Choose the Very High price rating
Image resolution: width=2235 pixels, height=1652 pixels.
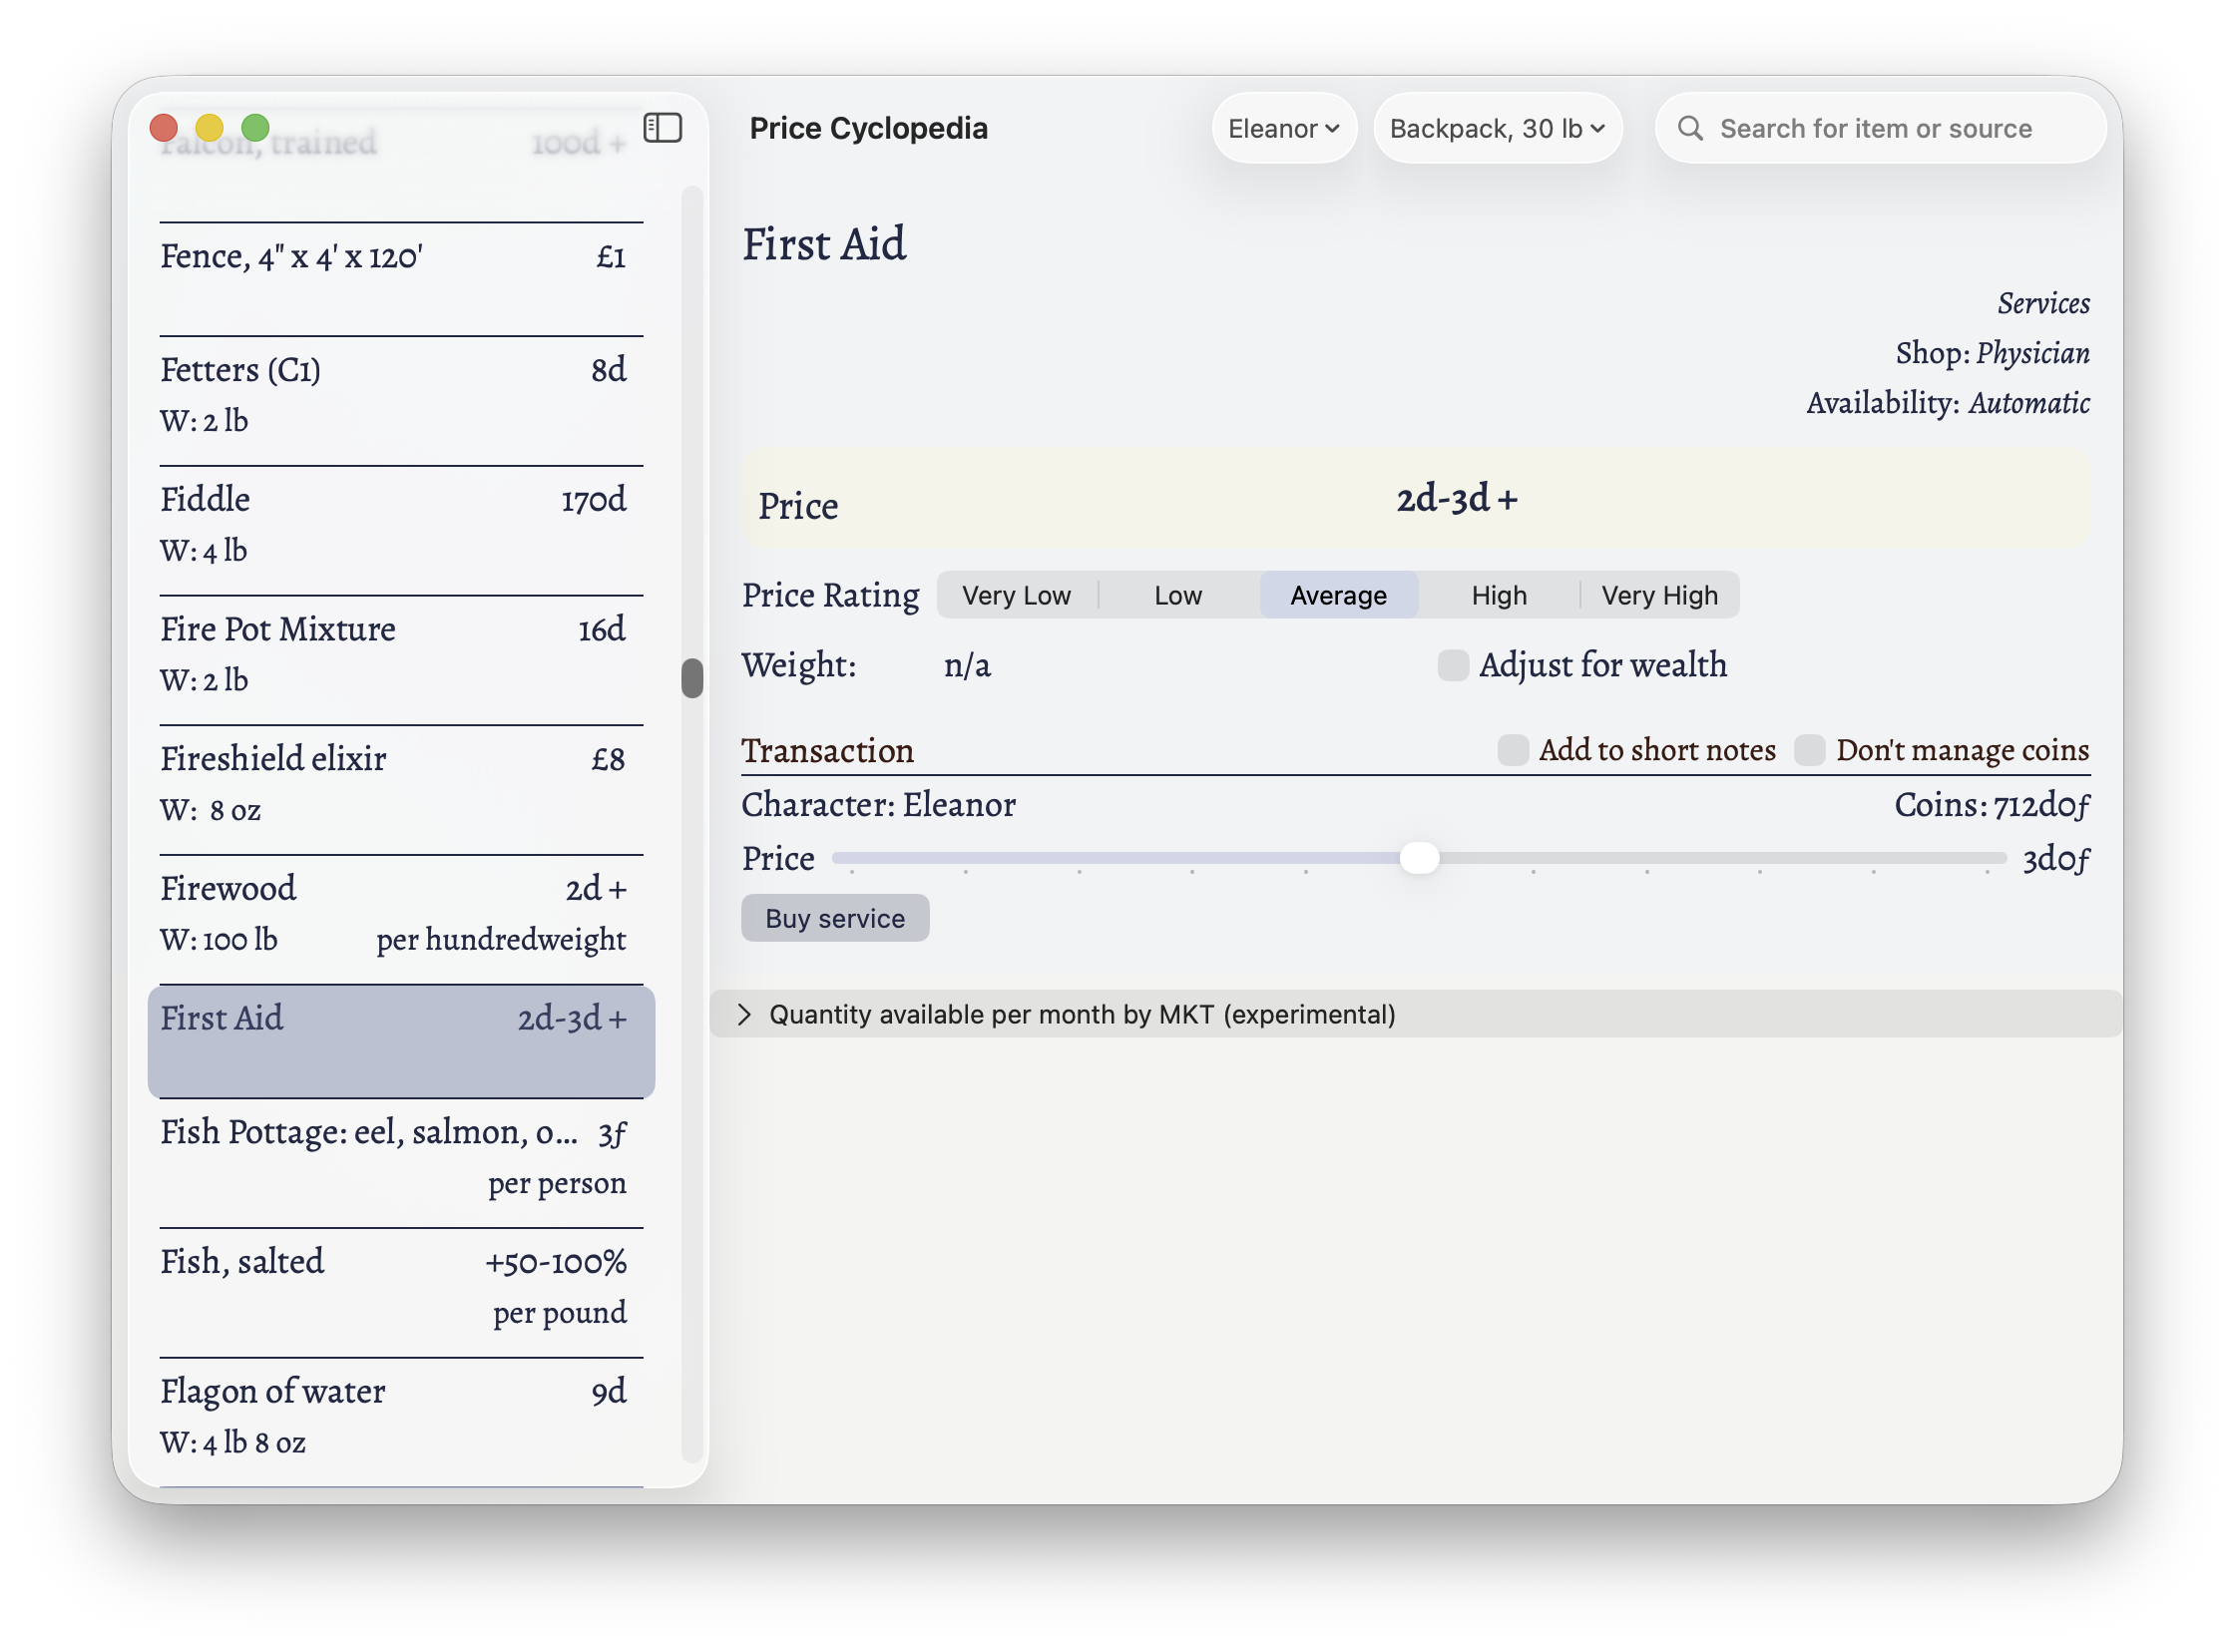(1658, 596)
